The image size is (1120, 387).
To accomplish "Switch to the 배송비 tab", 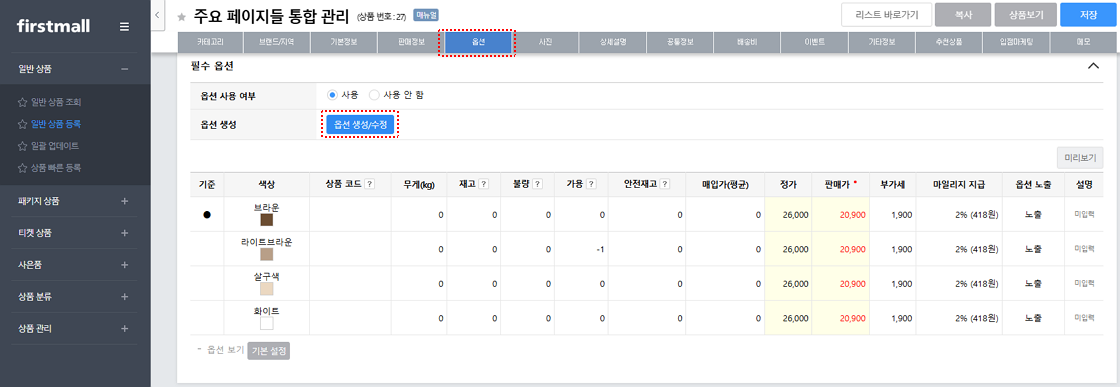I will (747, 43).
